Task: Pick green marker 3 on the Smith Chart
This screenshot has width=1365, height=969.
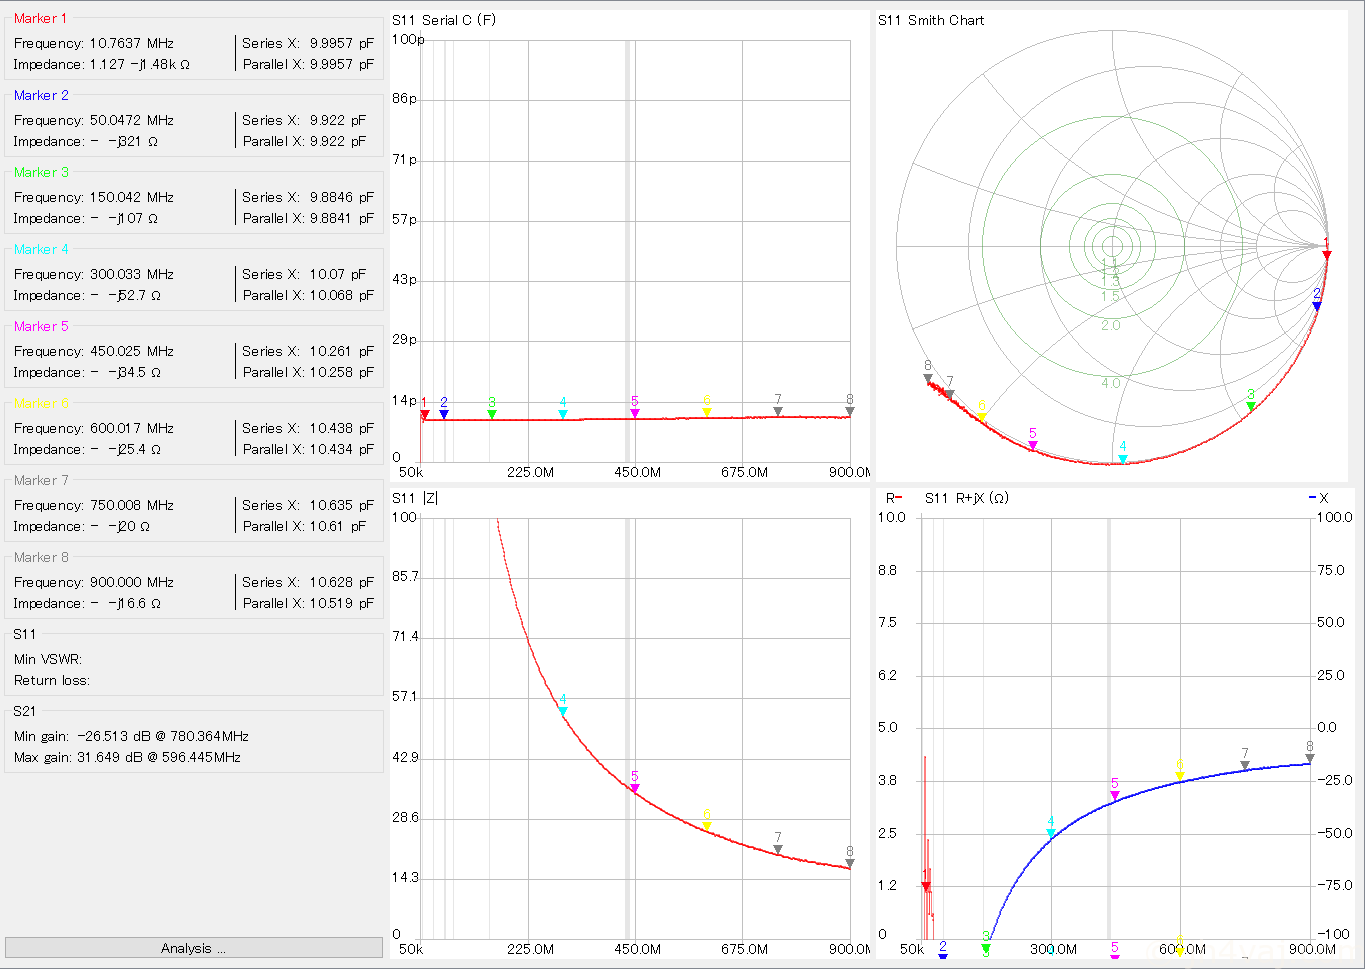Action: 1251,406
